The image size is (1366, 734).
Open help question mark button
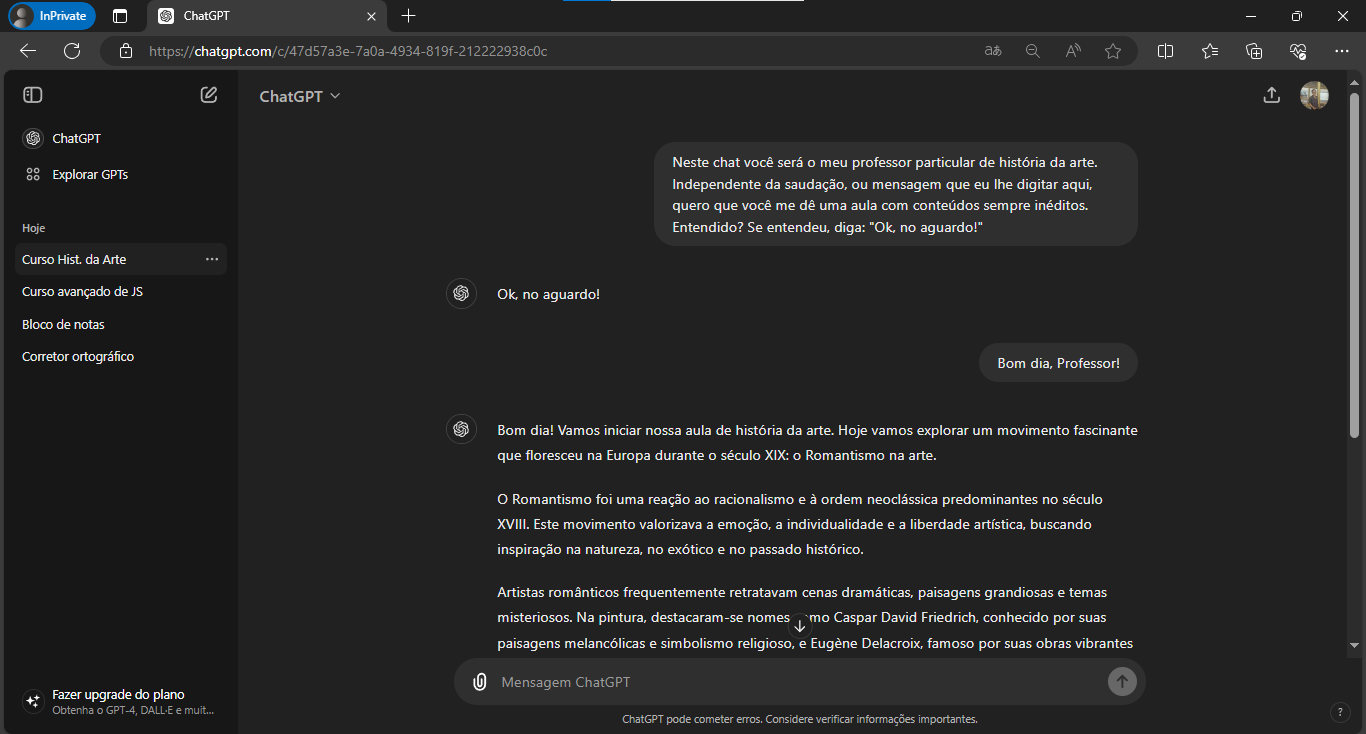(x=1341, y=712)
